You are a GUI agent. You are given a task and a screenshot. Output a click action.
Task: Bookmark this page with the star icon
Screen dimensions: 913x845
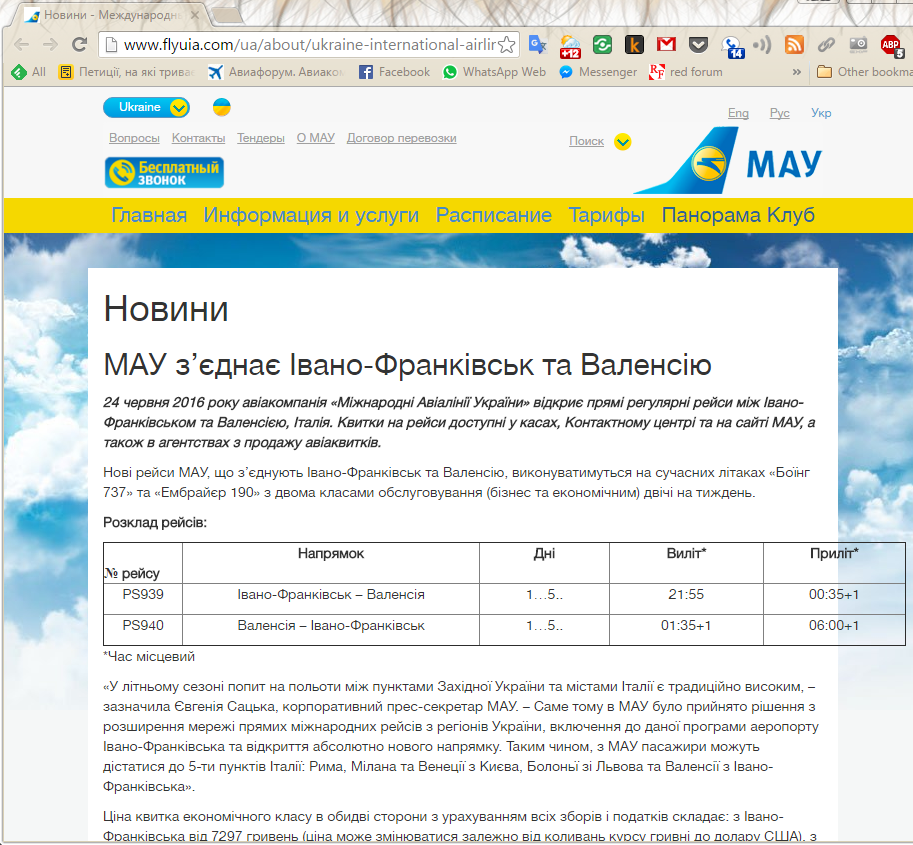[x=507, y=45]
